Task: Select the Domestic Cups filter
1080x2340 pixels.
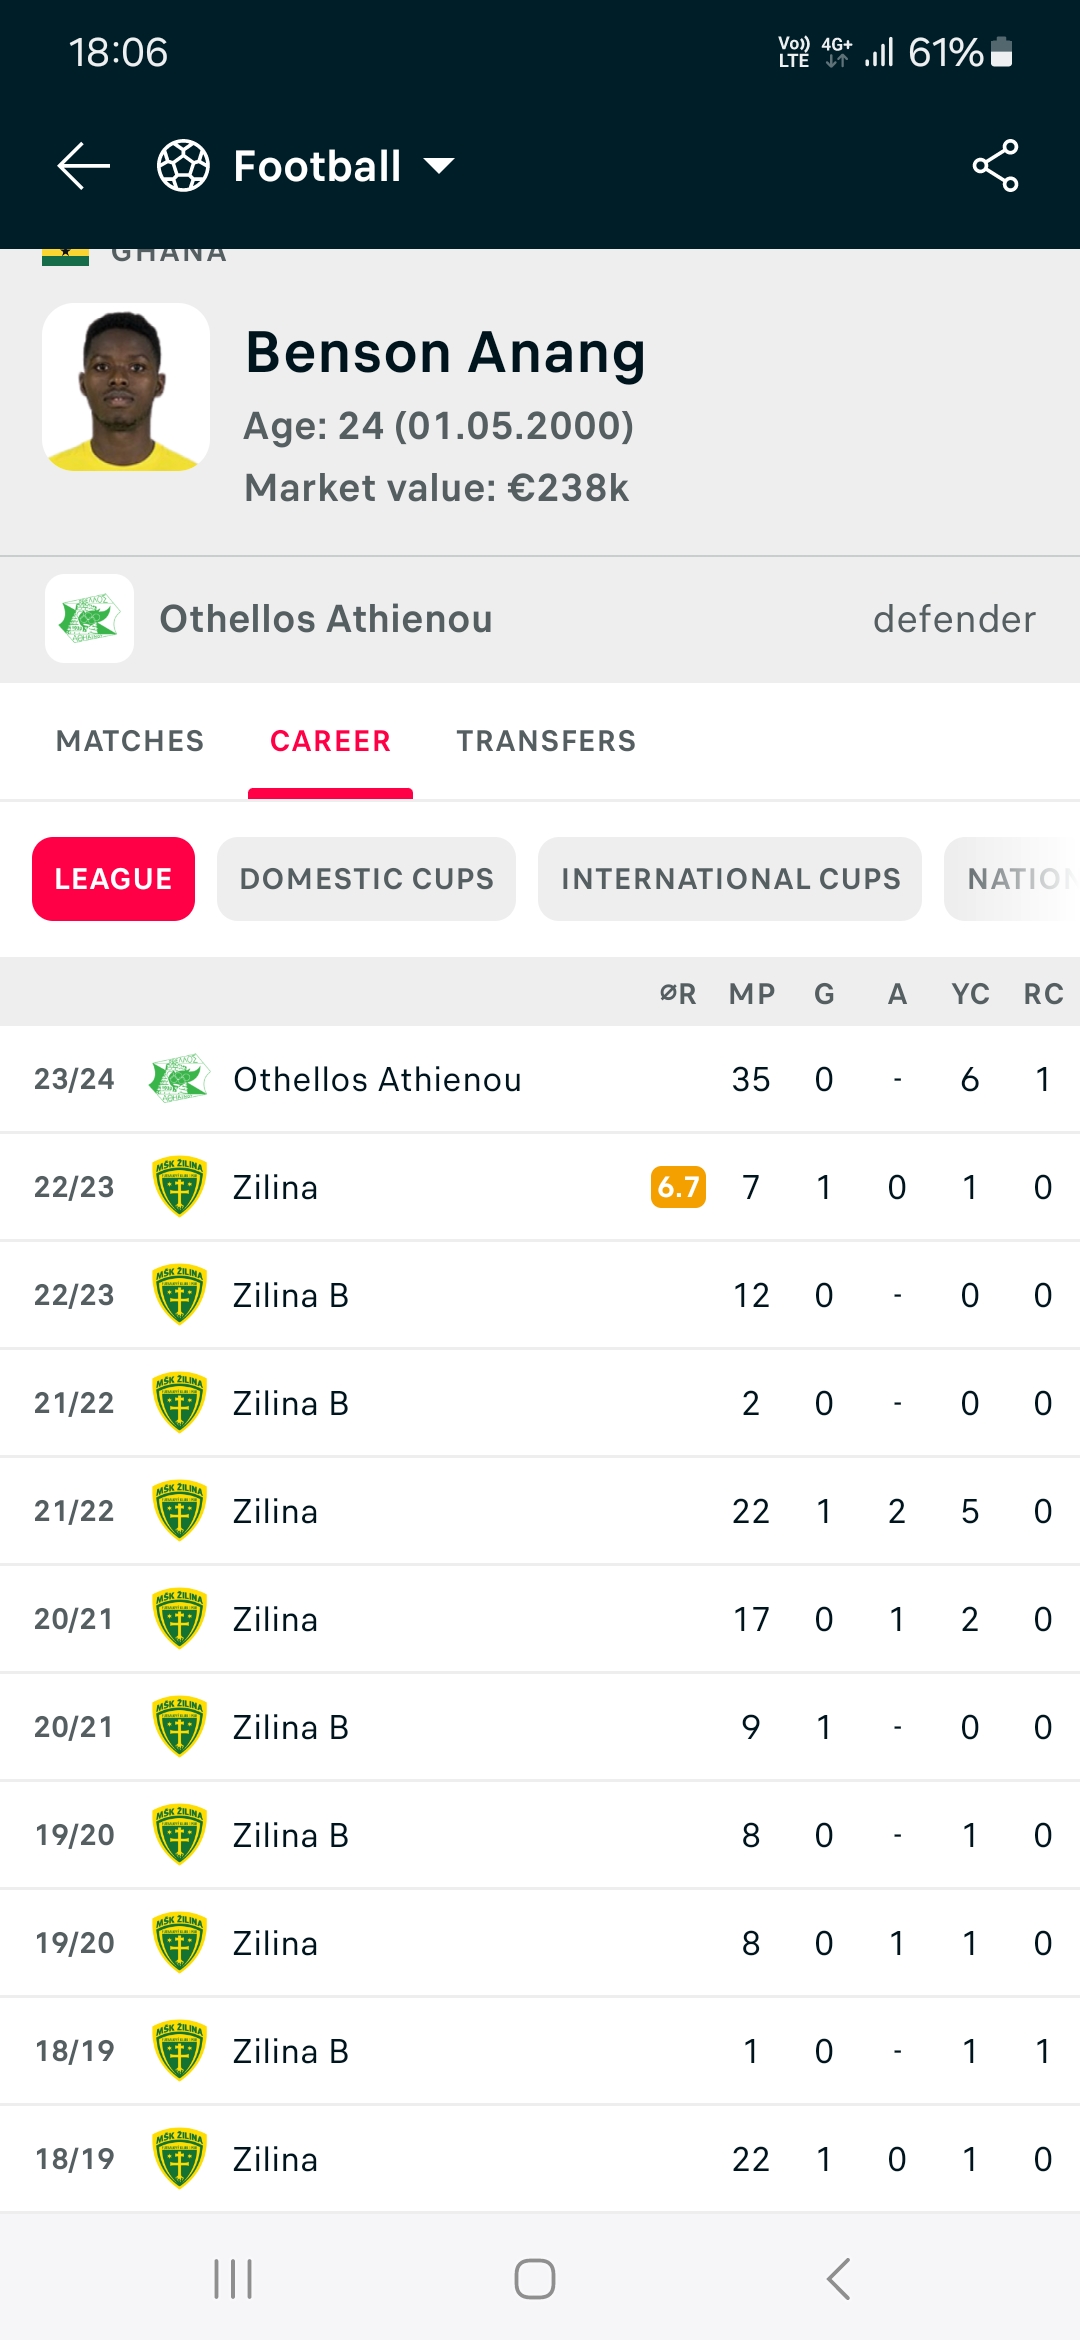Action: (366, 879)
